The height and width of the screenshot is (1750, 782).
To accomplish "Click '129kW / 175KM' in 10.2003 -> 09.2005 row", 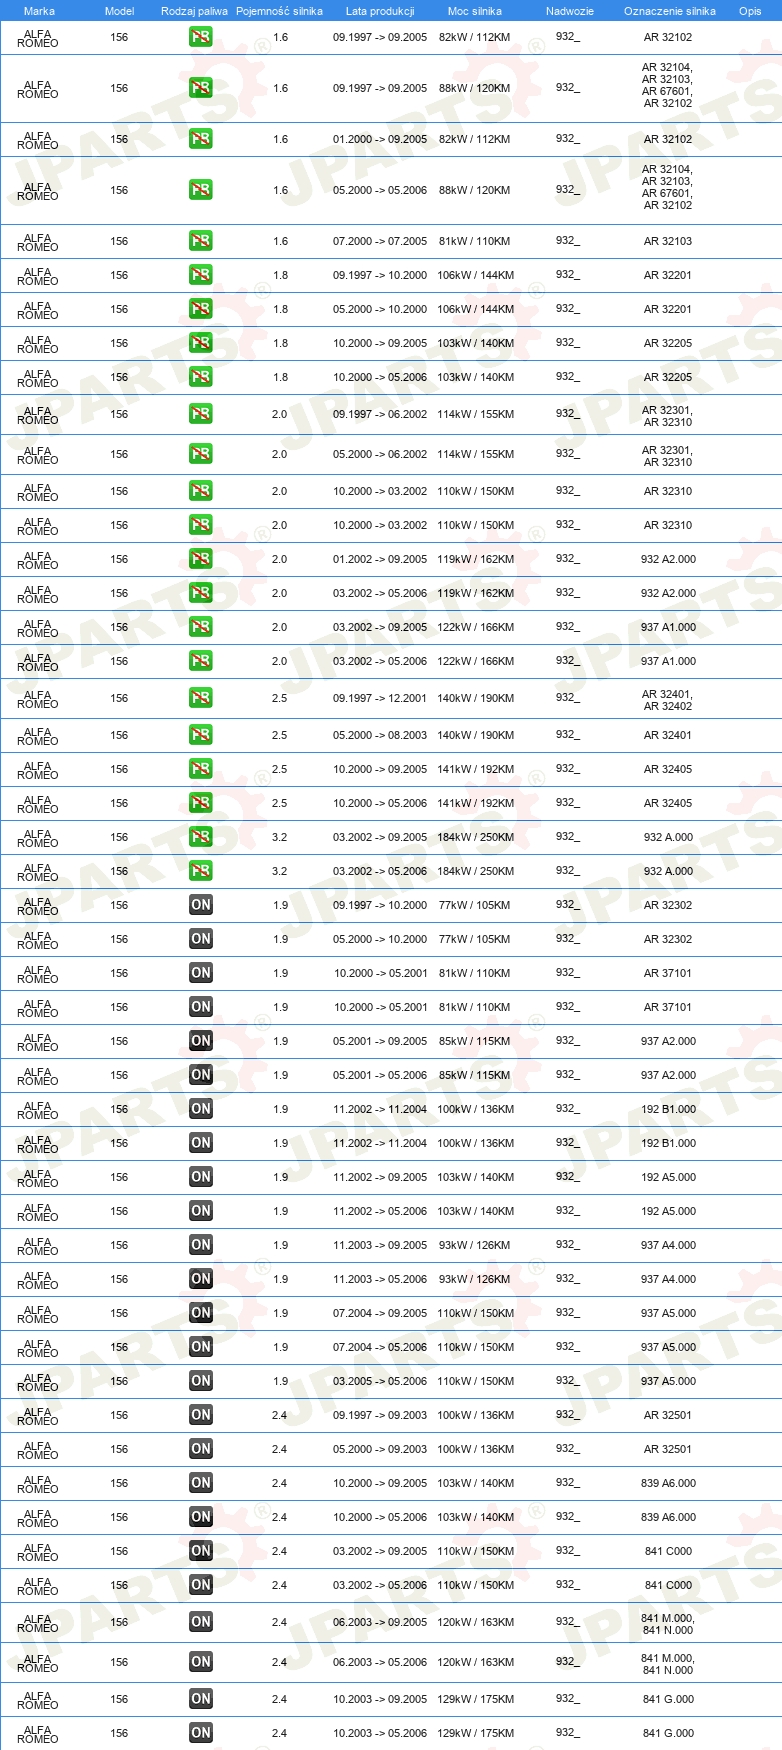I will click(x=475, y=1699).
